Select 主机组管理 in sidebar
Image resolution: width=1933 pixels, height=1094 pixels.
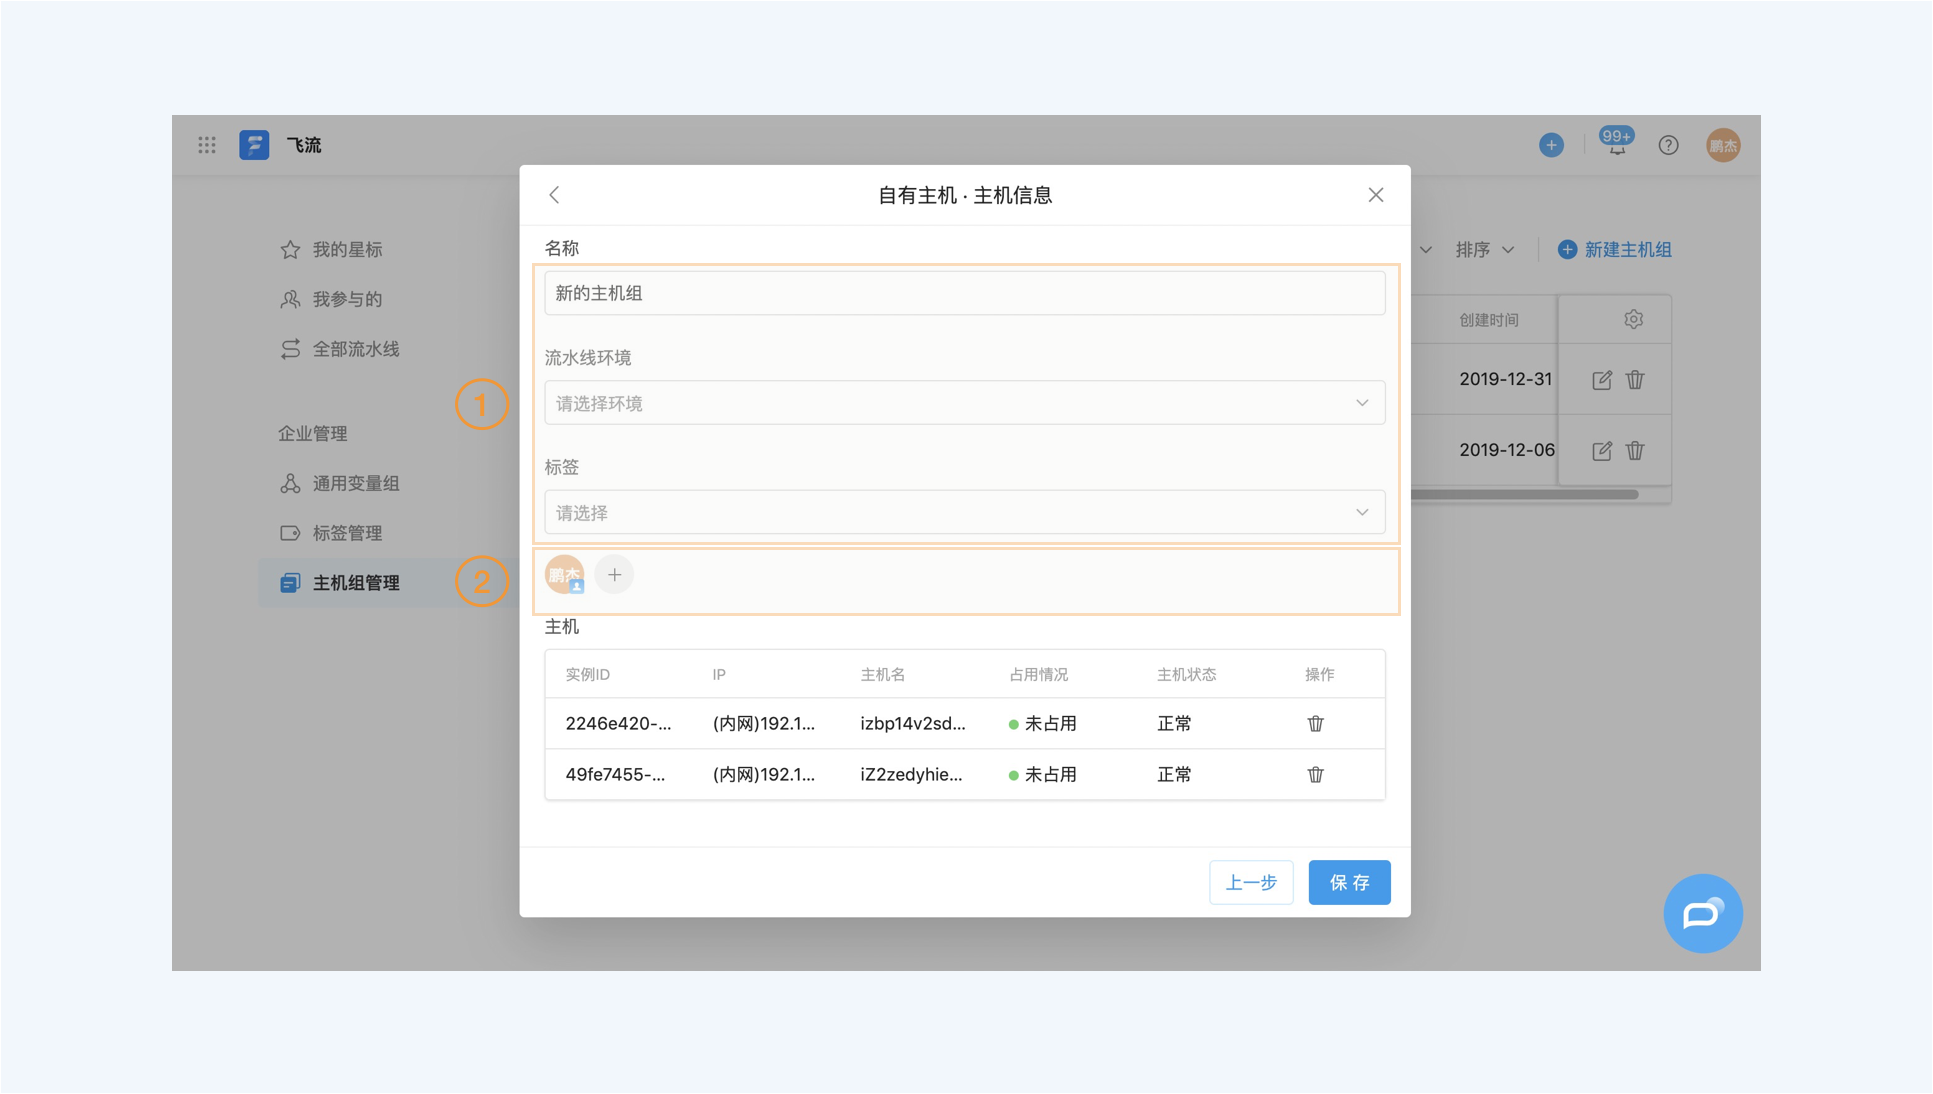coord(388,583)
